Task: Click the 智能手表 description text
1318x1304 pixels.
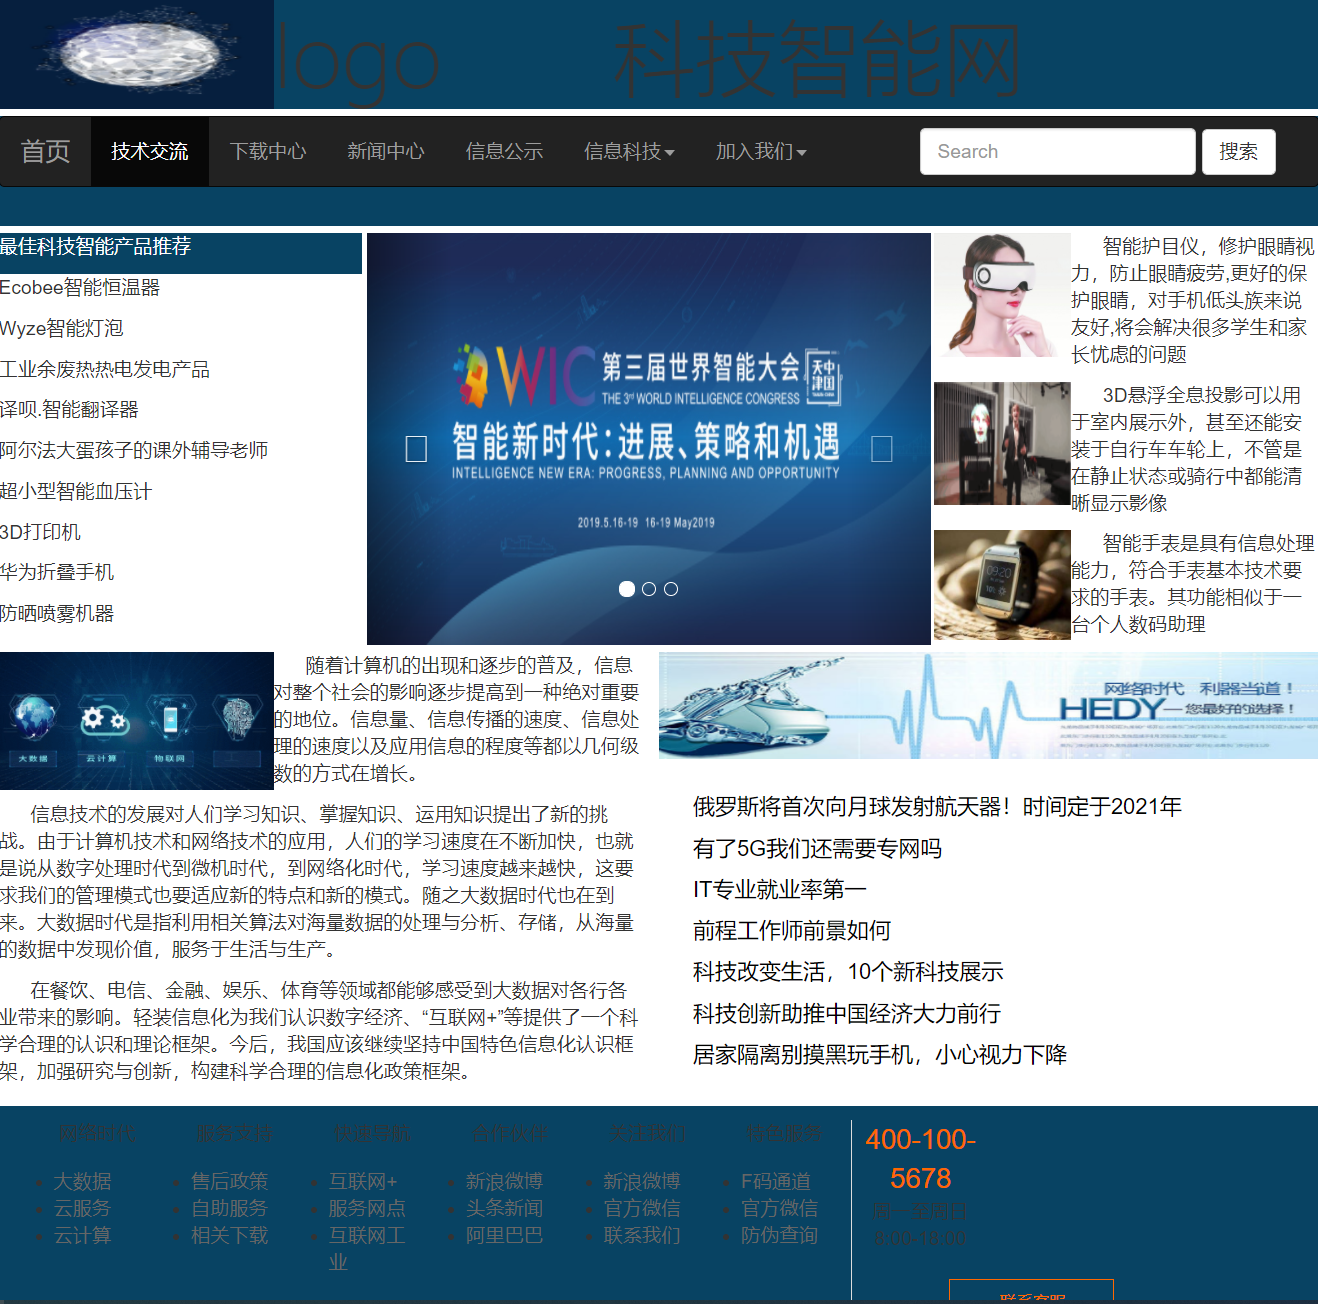Action: pyautogui.click(x=1192, y=584)
